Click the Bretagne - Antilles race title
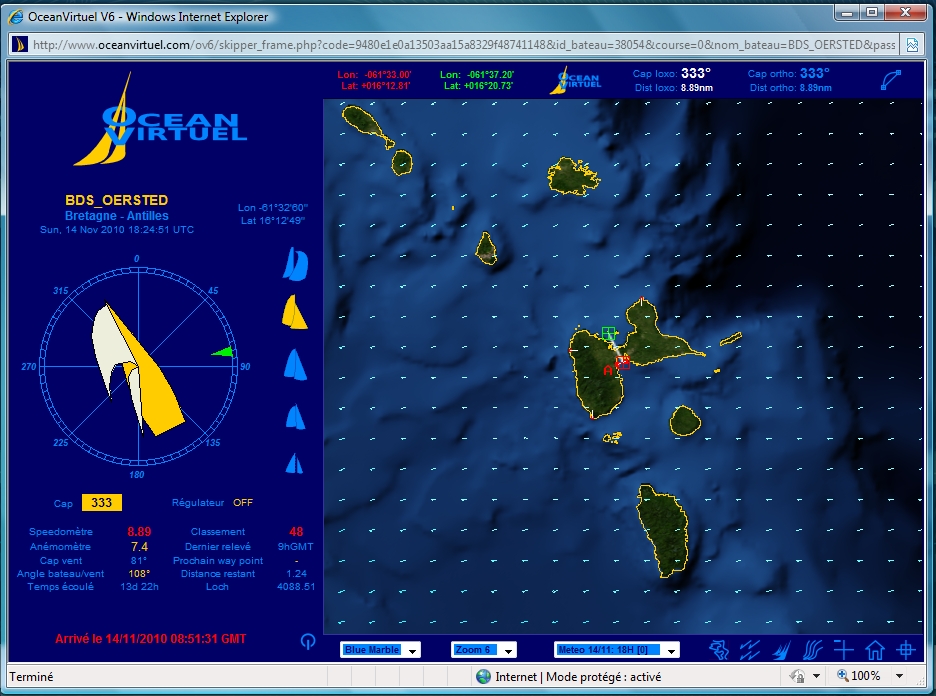Screen dimensions: 936x696 pyautogui.click(x=116, y=215)
